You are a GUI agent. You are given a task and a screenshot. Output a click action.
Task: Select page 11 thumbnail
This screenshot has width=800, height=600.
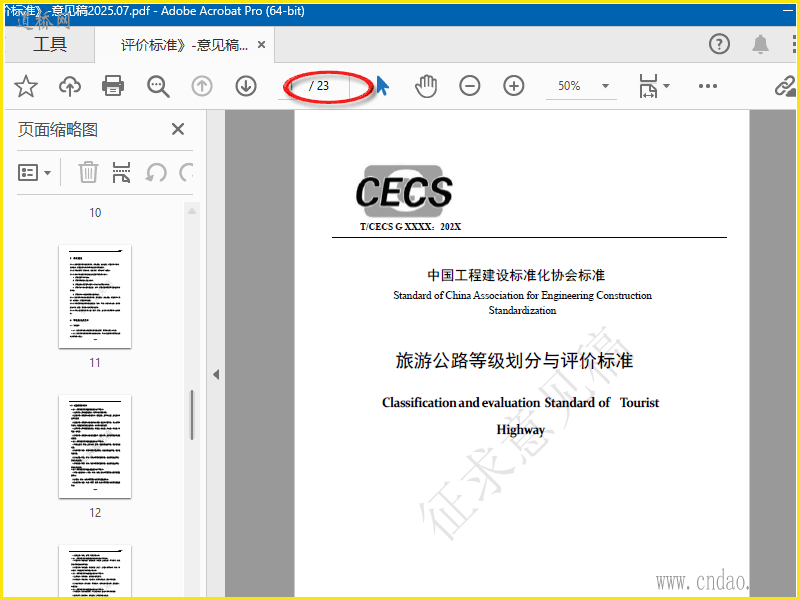tap(95, 296)
